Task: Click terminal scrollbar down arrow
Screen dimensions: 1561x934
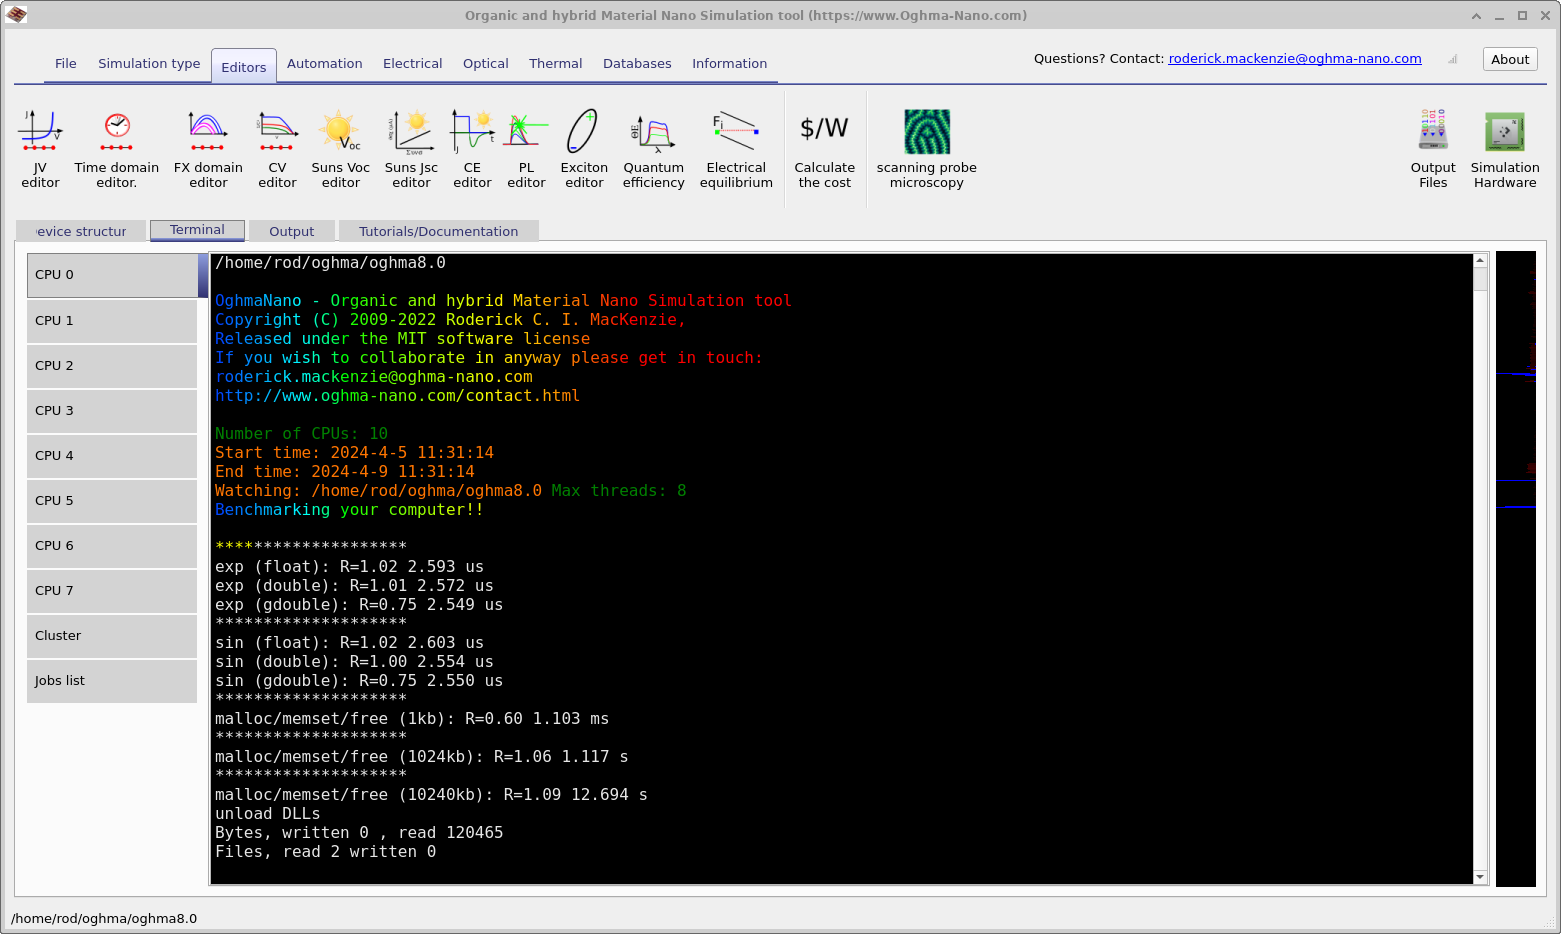Action: pos(1480,877)
